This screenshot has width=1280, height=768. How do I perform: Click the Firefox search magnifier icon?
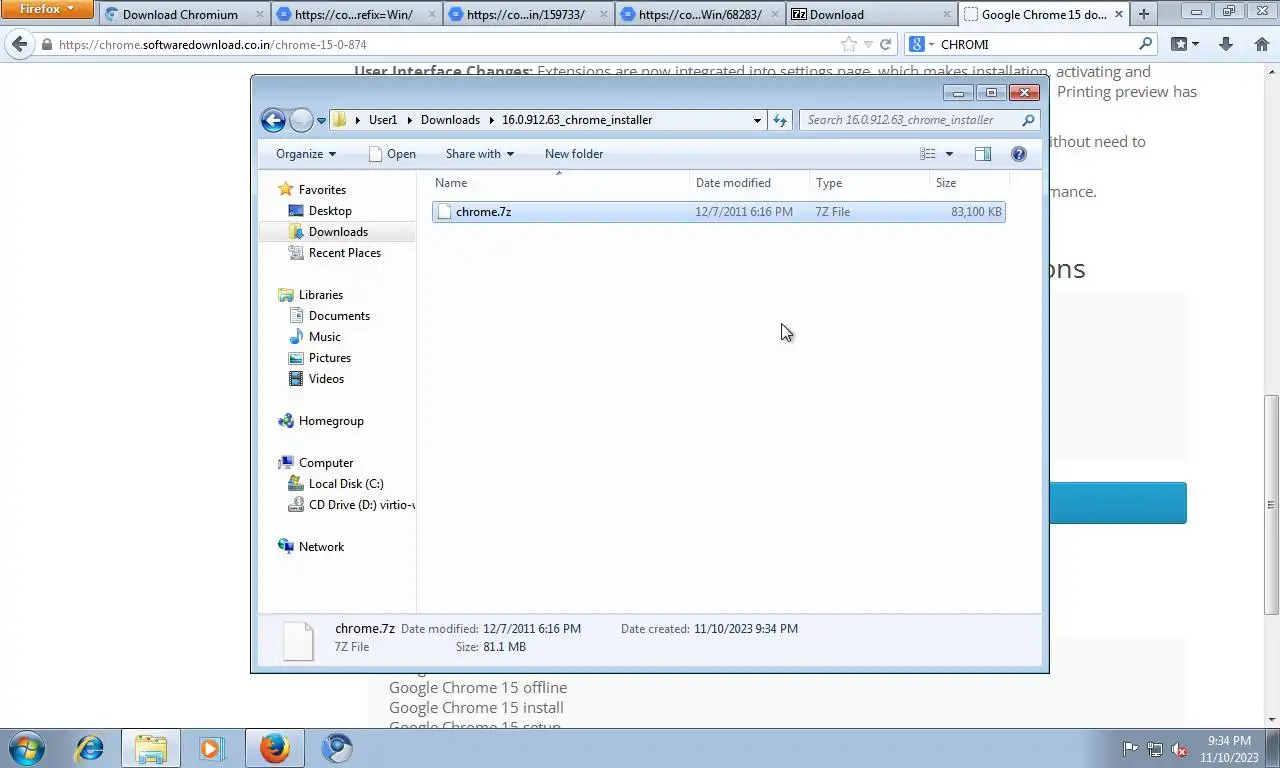(1146, 44)
